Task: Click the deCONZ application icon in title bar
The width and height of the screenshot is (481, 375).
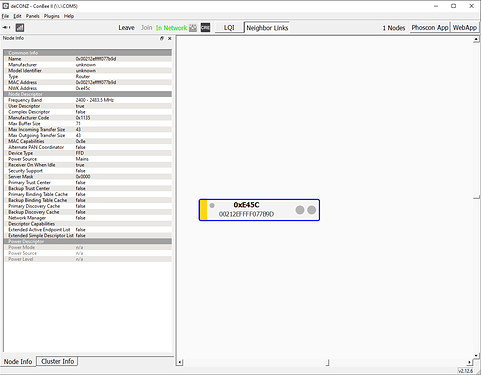Action: [x=5, y=6]
